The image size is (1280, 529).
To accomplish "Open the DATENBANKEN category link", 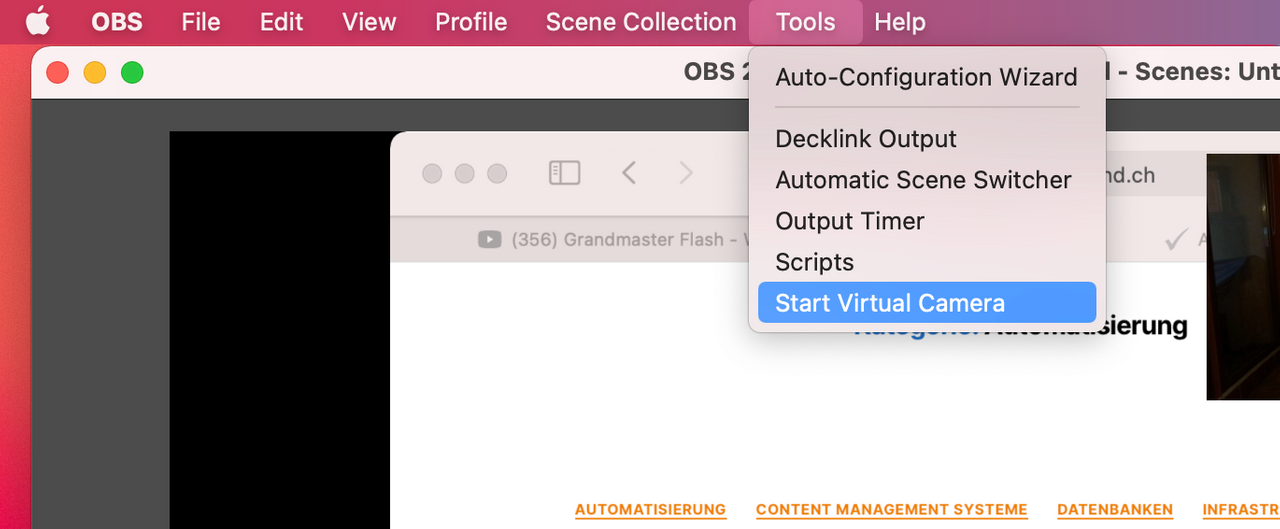I will point(1115,510).
